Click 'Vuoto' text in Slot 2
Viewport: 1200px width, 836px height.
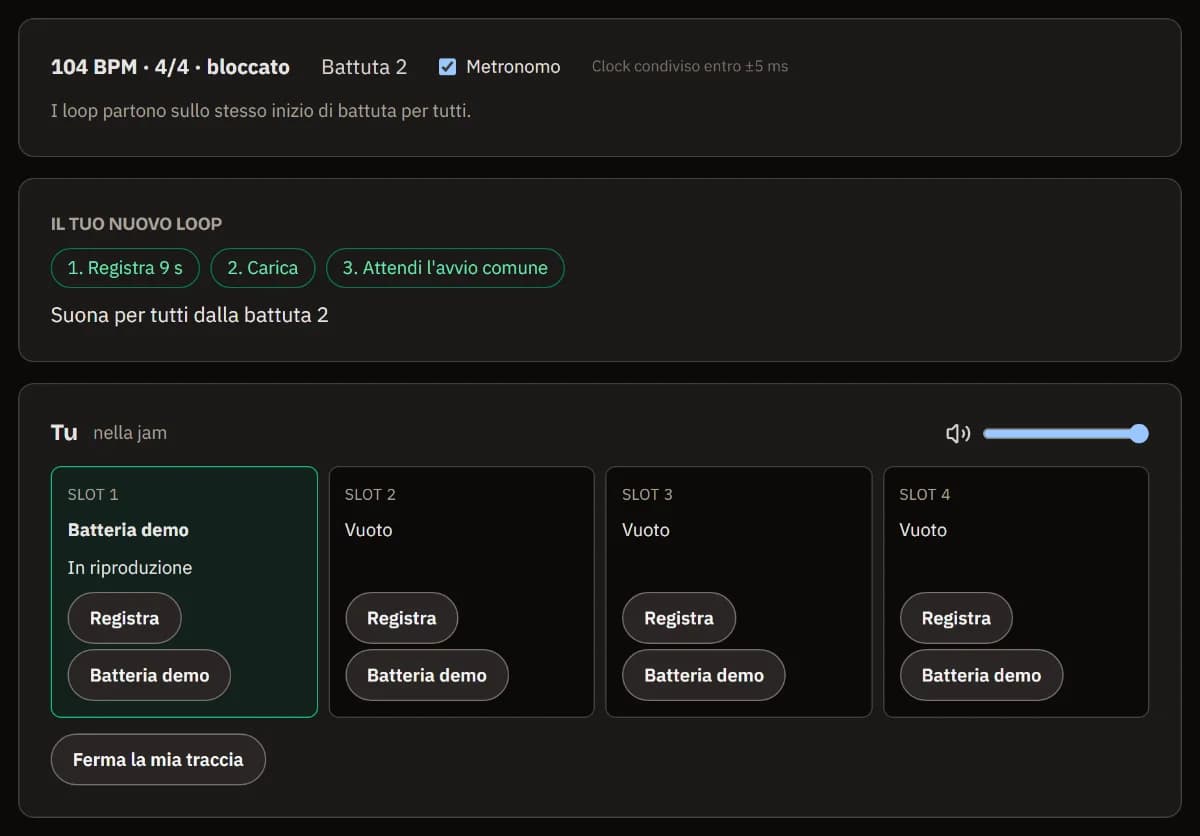coord(369,530)
